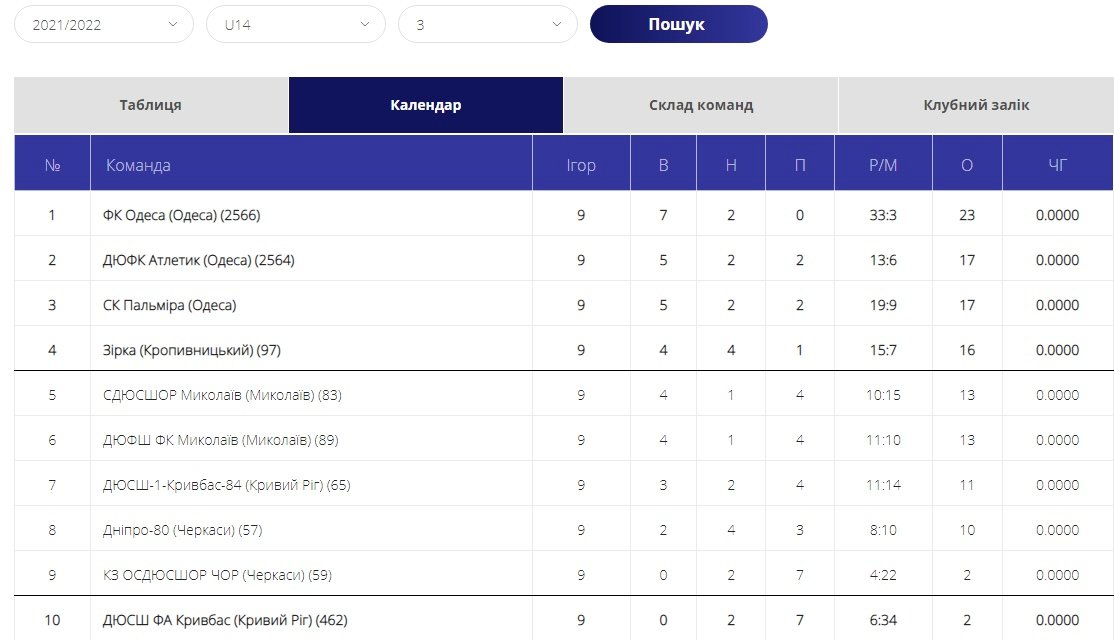The image size is (1114, 640).
Task: Open the Склад команд tab
Action: 700,105
